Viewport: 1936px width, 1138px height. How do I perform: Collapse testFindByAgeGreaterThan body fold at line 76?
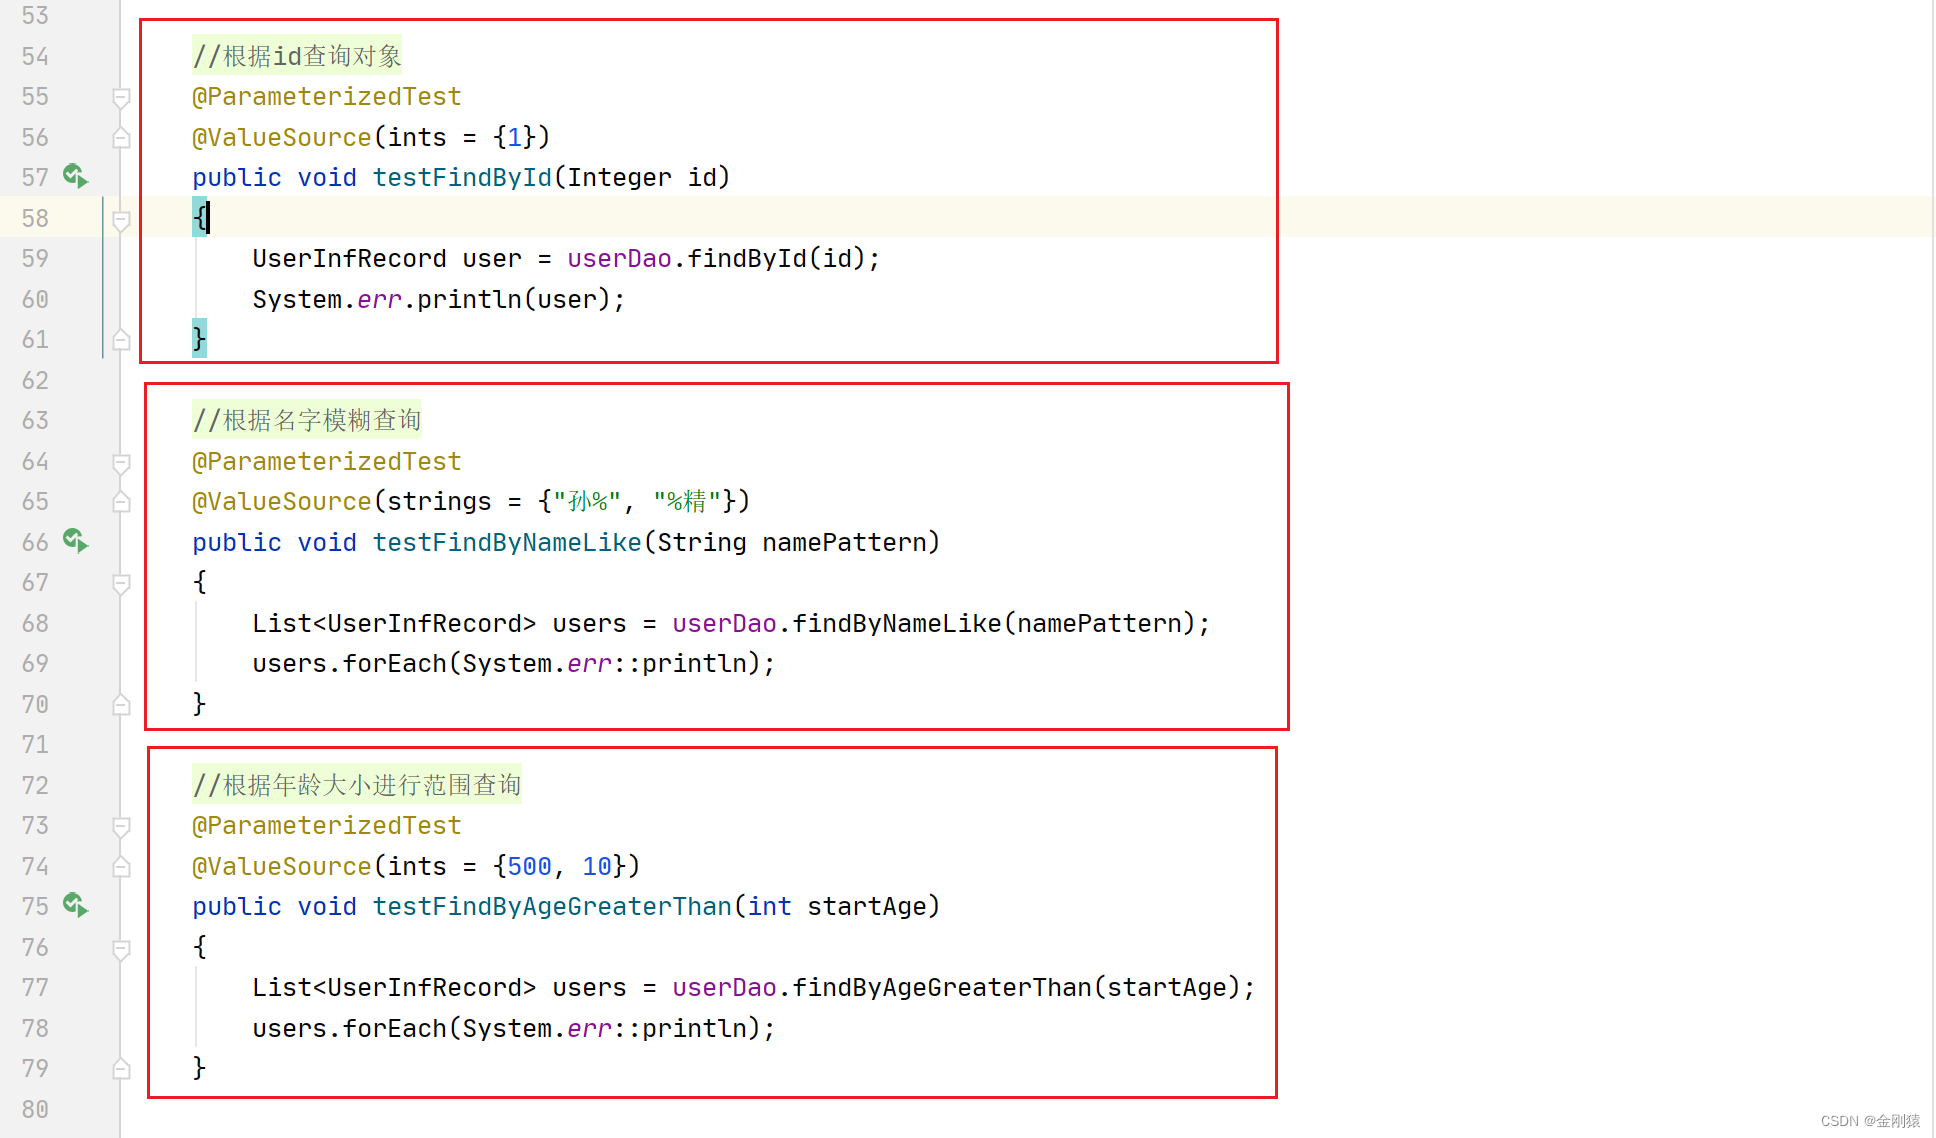click(x=121, y=949)
